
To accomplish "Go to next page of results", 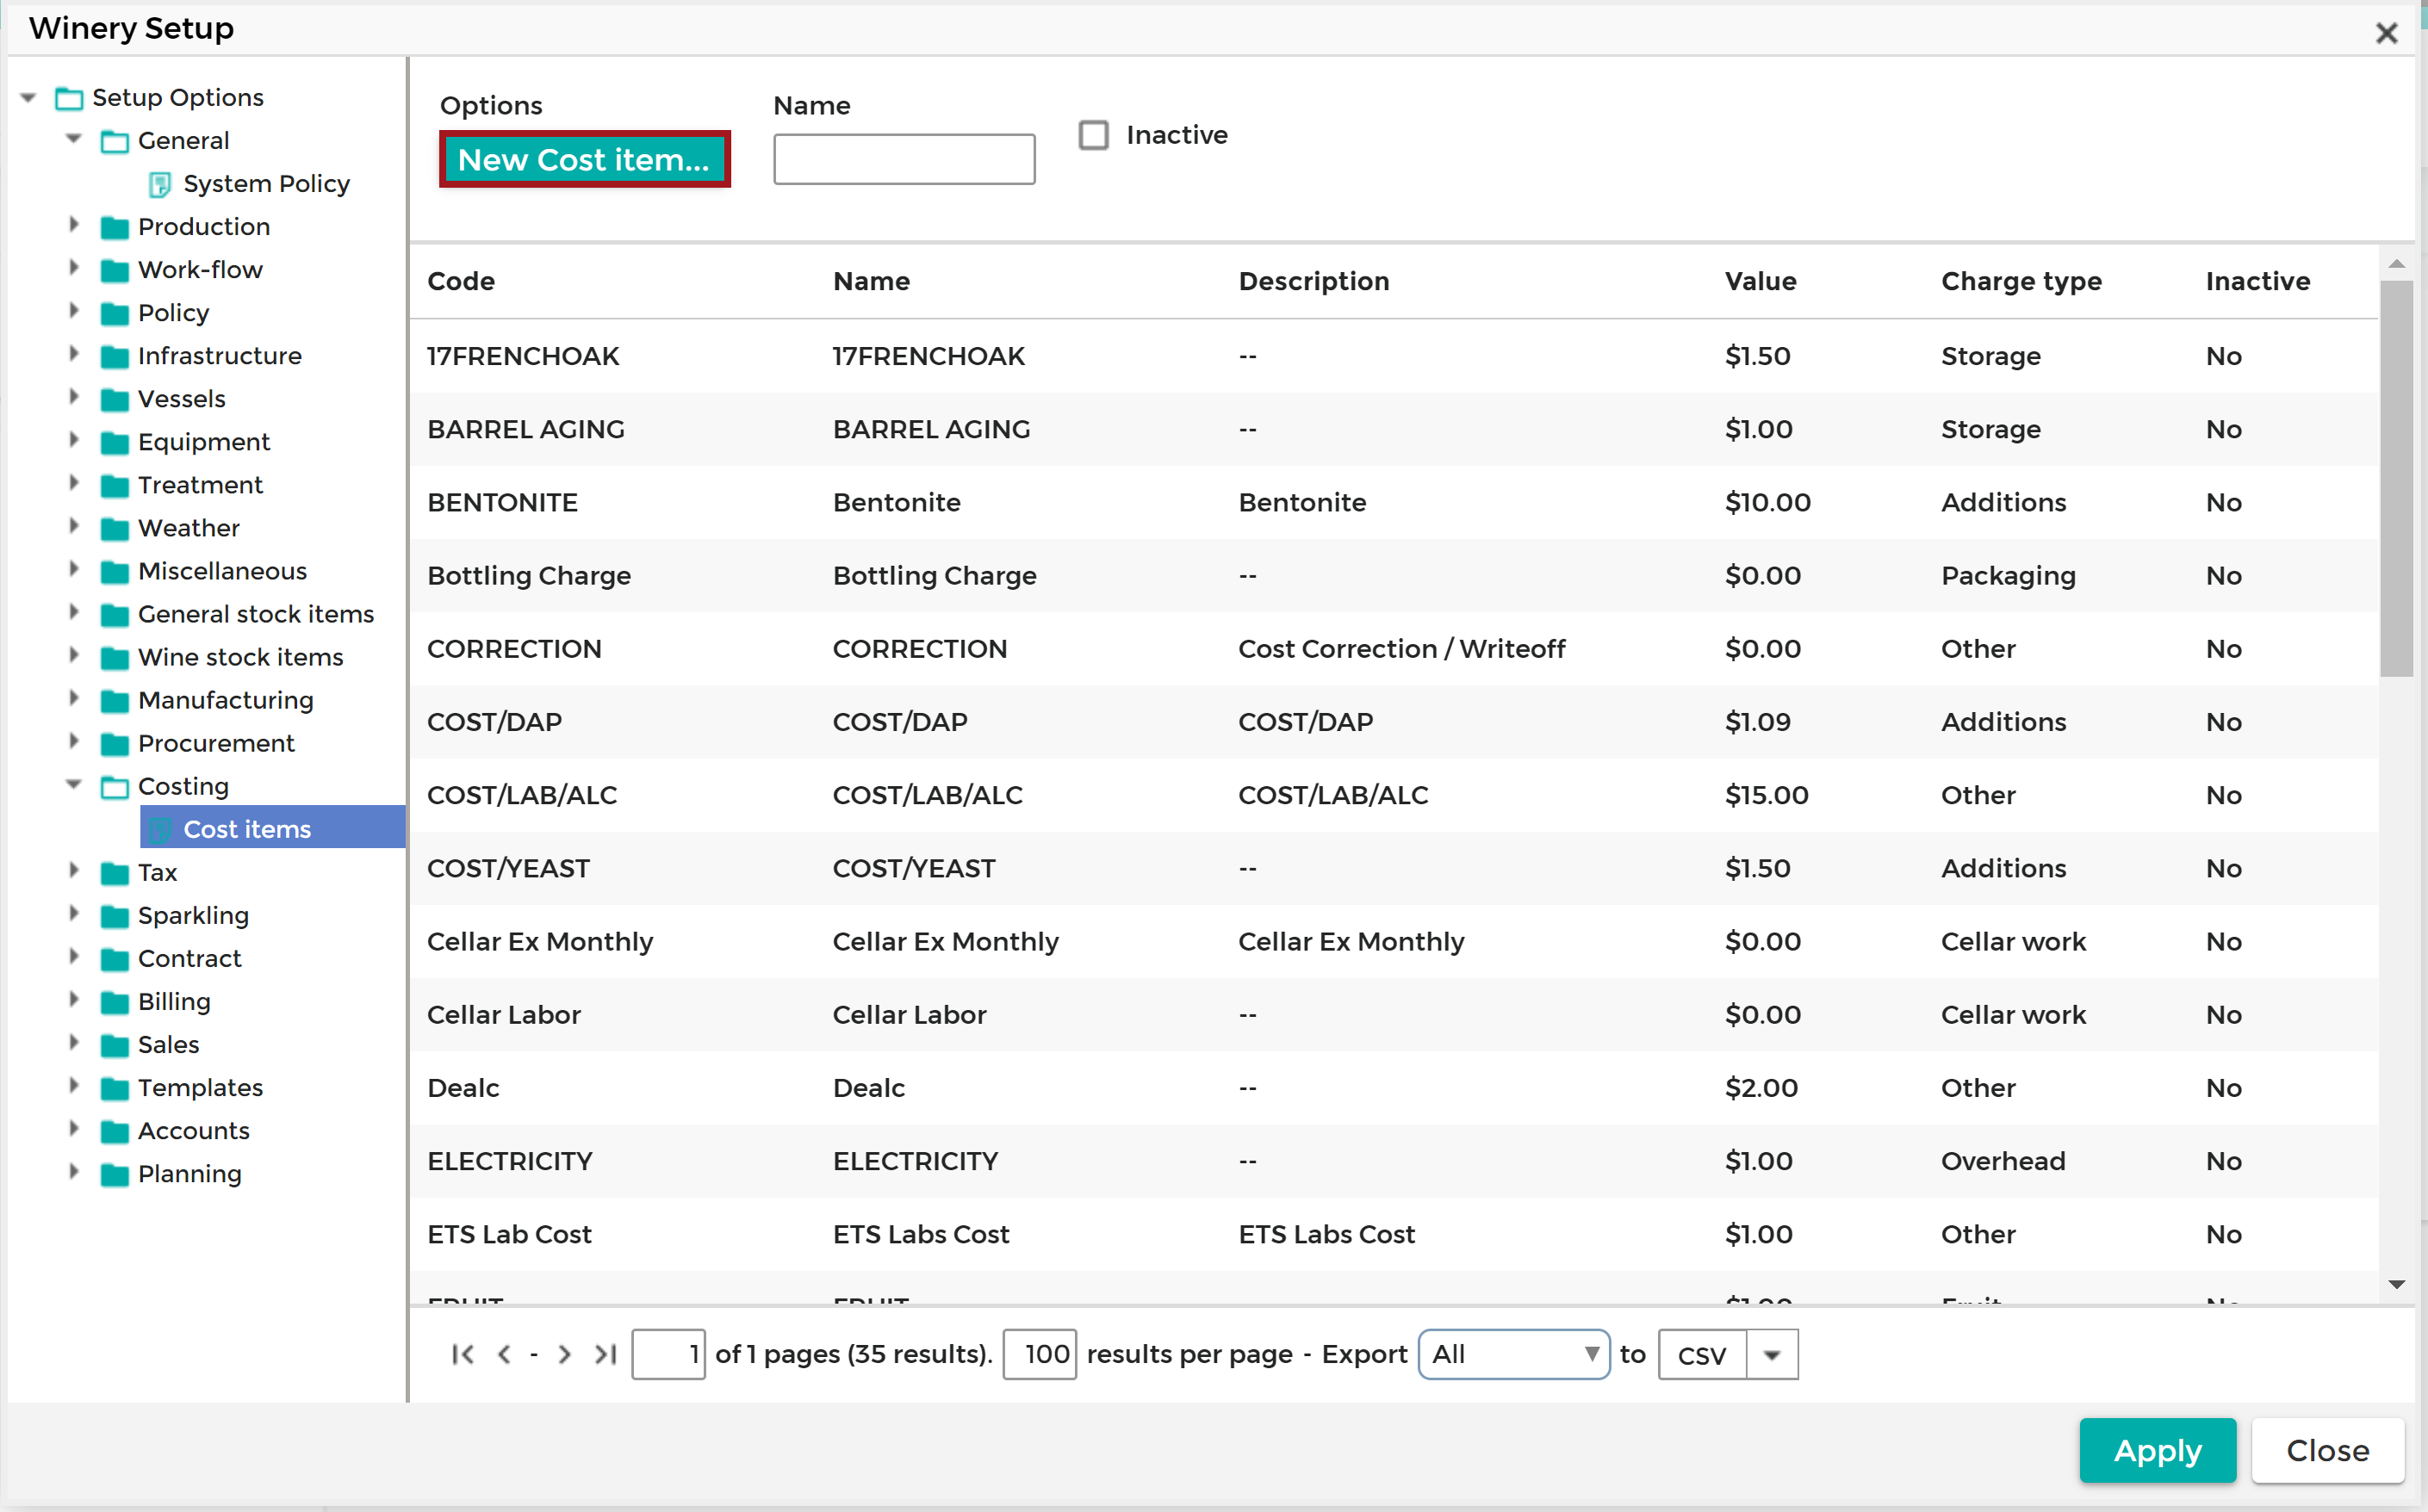I will pos(565,1355).
